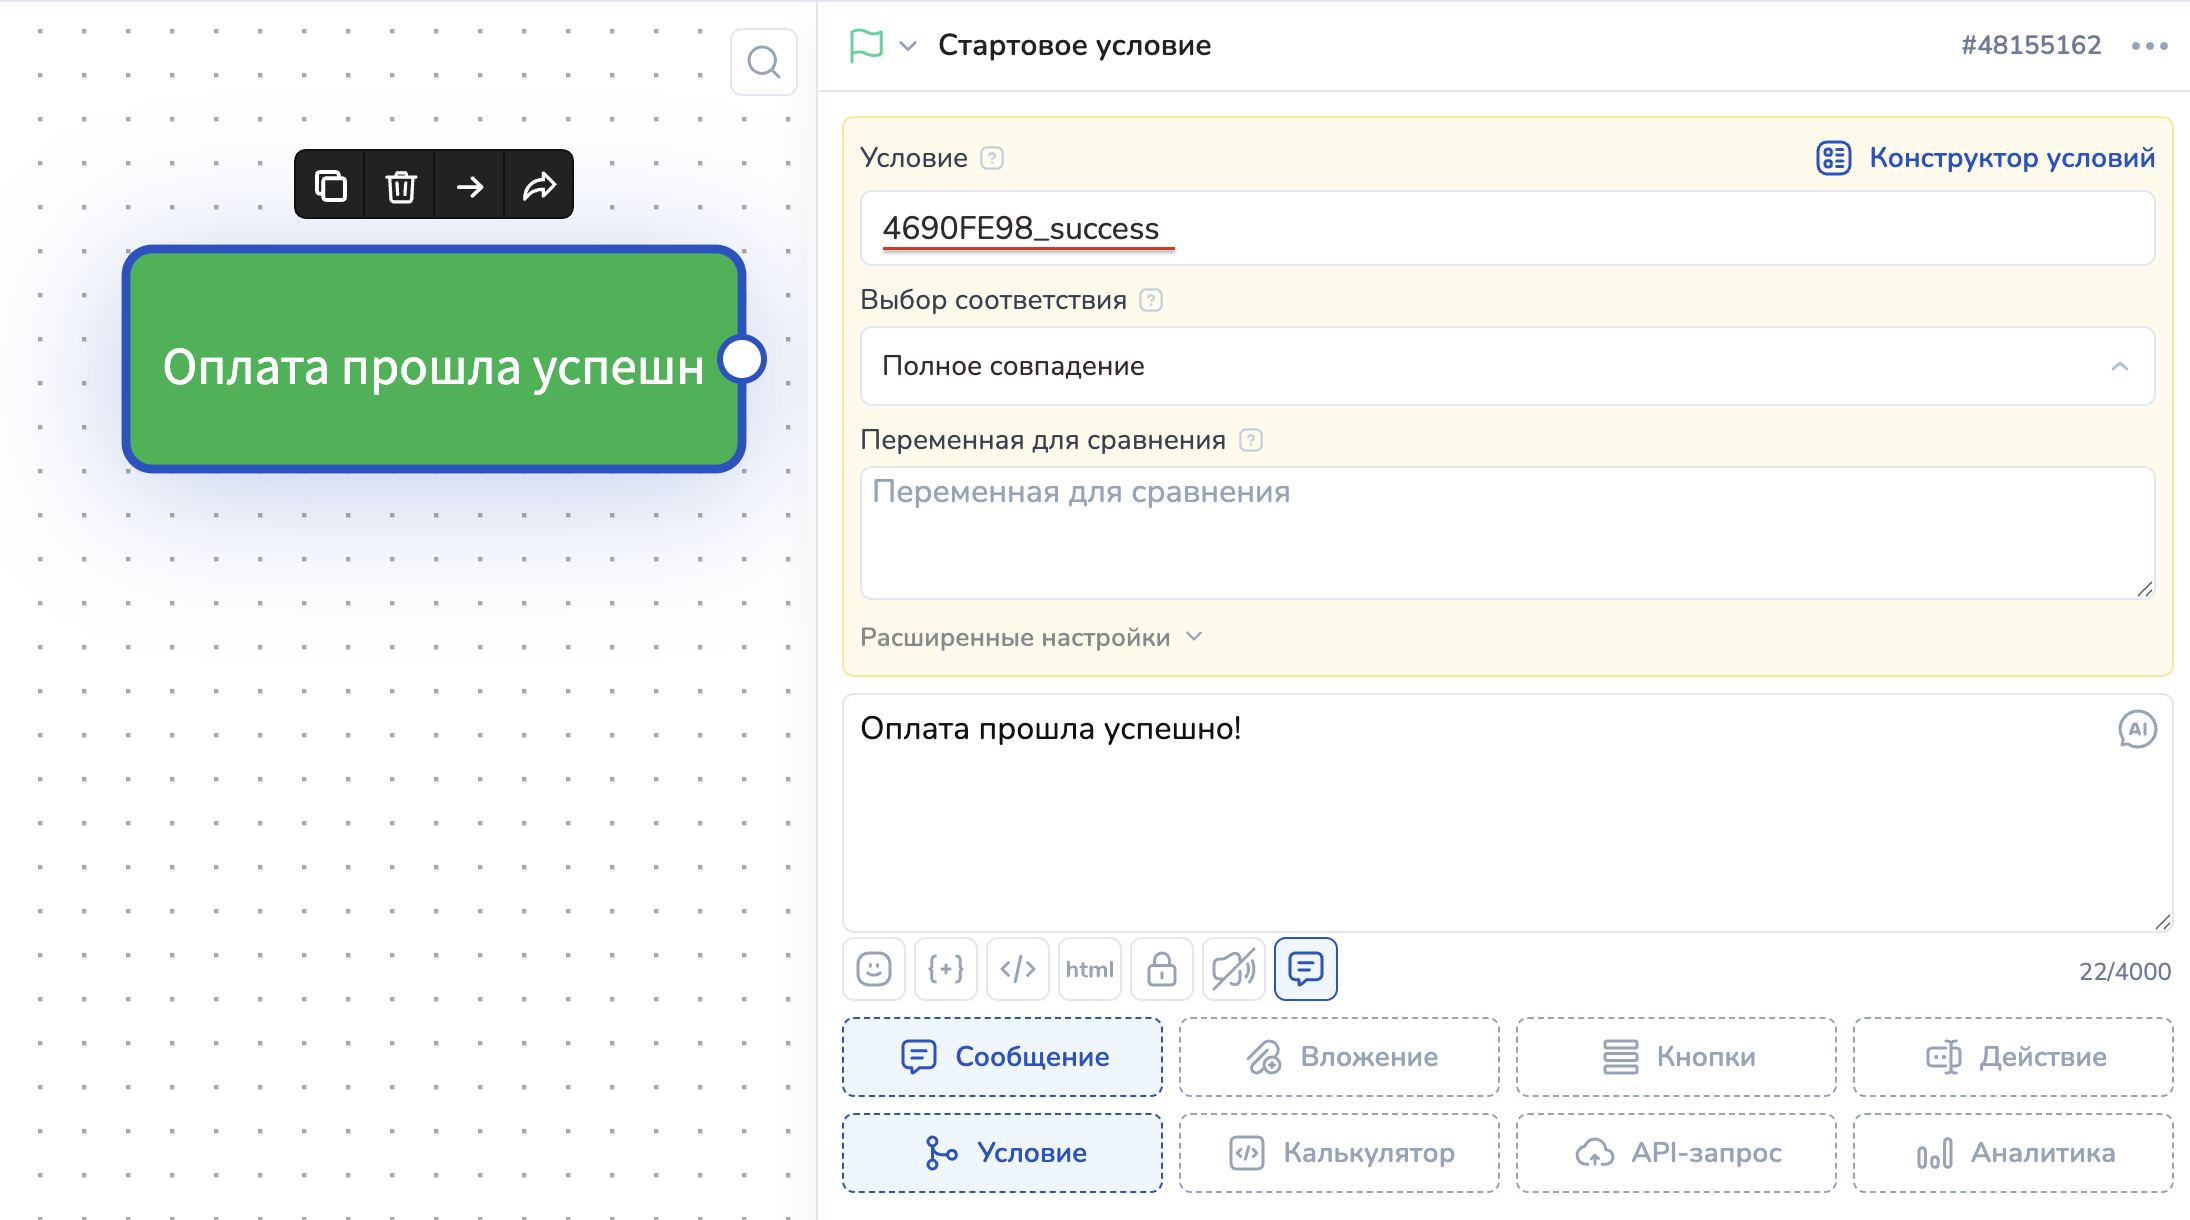Toggle the lock protect content icon
2190x1220 pixels.
pos(1161,968)
